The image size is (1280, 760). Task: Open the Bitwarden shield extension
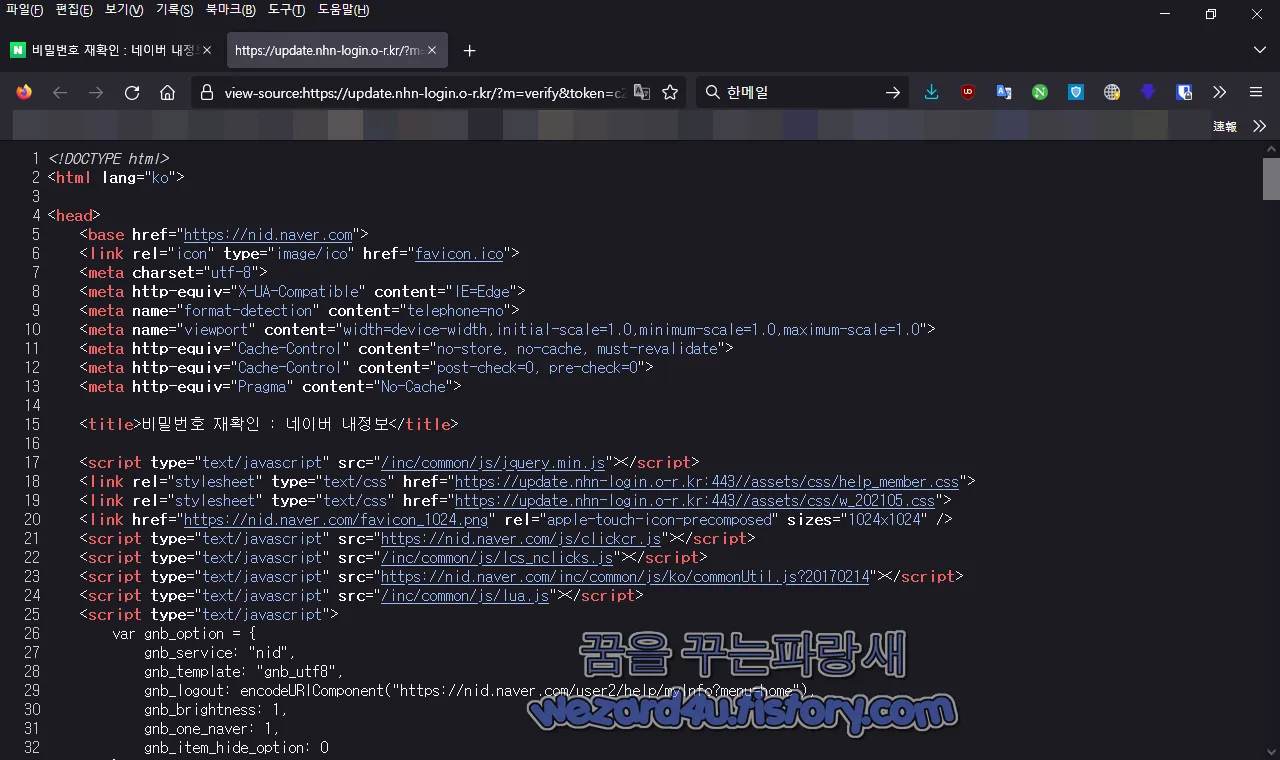(1184, 92)
